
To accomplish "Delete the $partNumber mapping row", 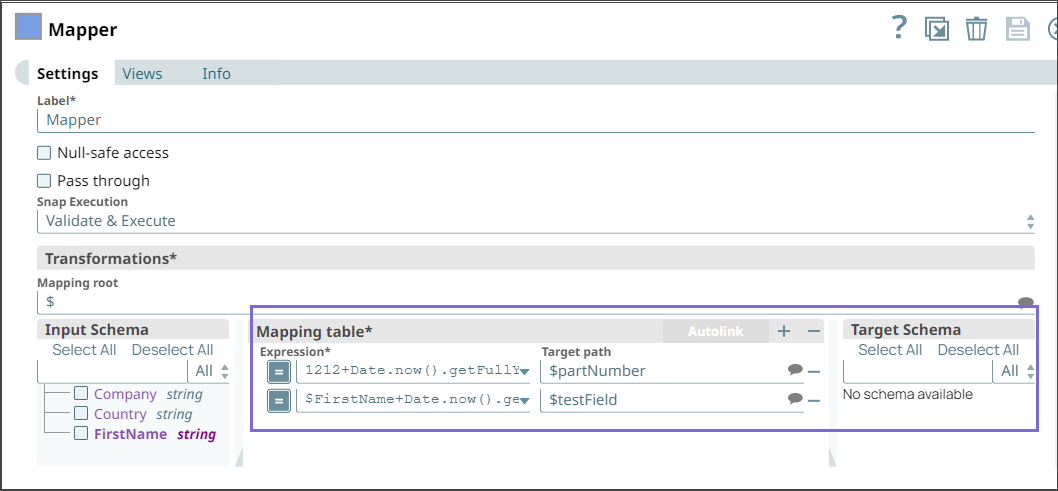I will pyautogui.click(x=814, y=372).
